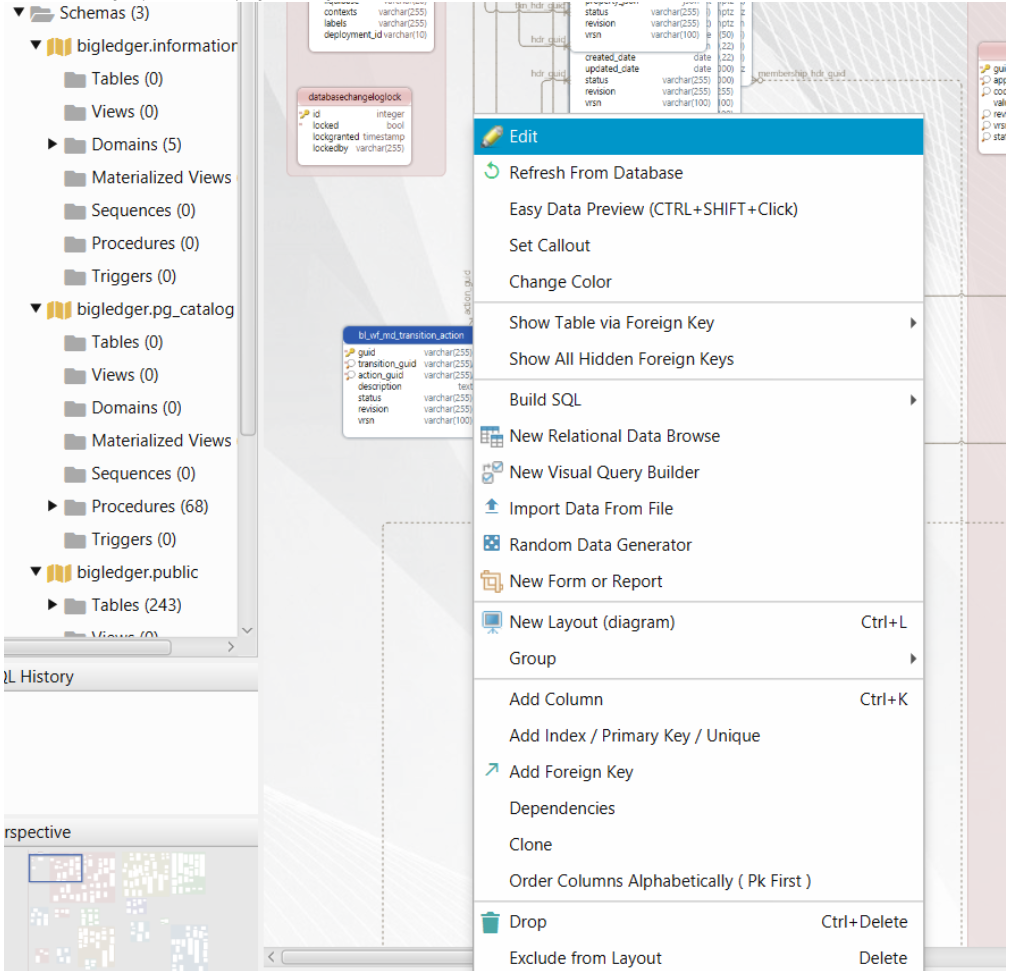The width and height of the screenshot is (1012, 978).
Task: Choose Clone from the context menu
Action: click(x=530, y=845)
